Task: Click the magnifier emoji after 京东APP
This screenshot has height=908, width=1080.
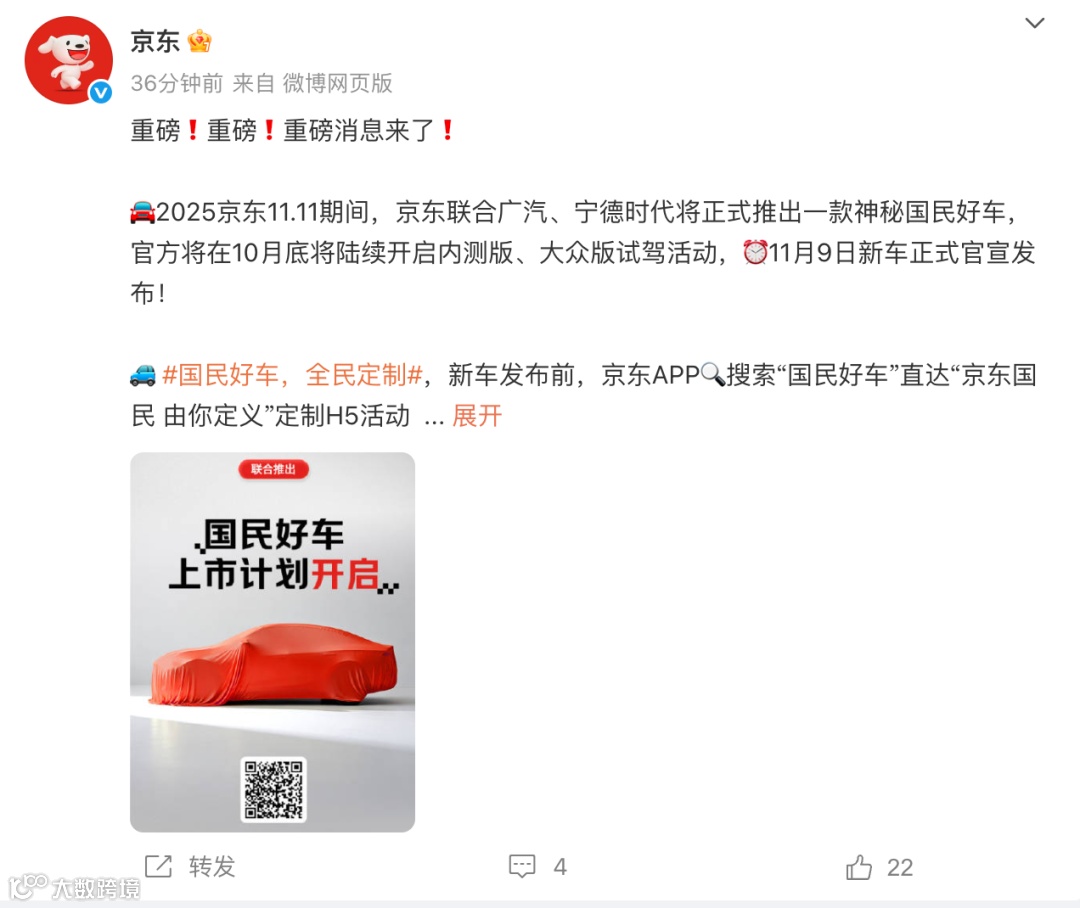Action: click(713, 375)
